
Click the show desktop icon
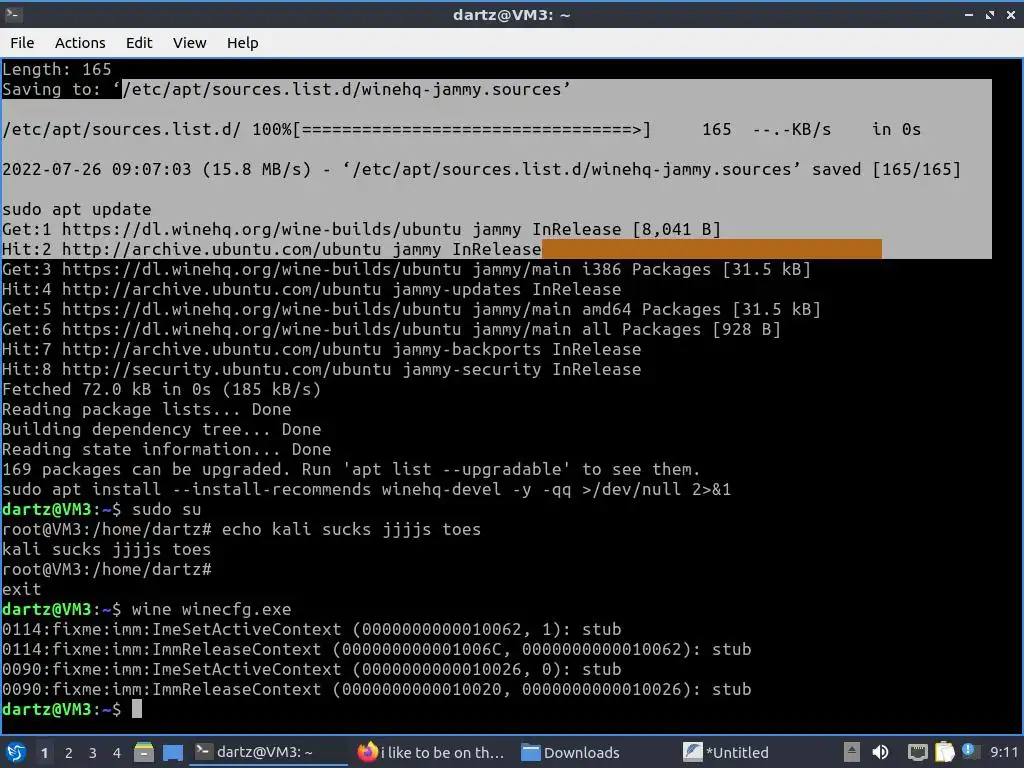tap(173, 752)
